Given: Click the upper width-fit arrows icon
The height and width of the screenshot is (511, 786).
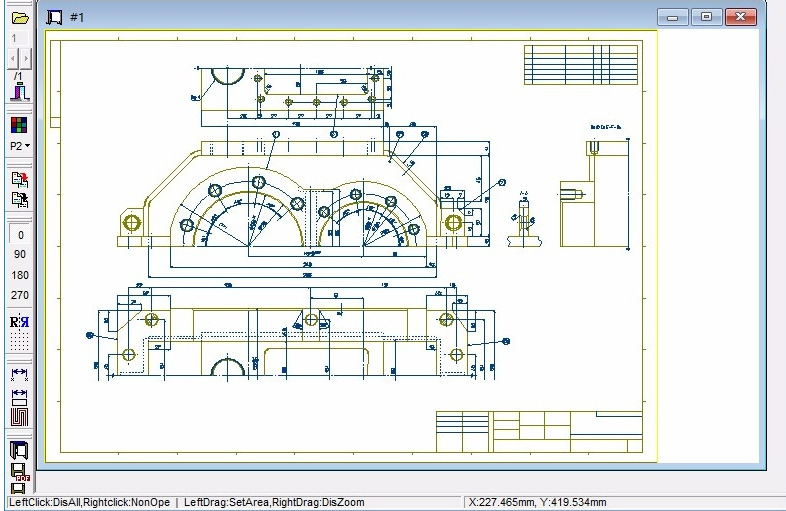Looking at the screenshot, I should 19,375.
